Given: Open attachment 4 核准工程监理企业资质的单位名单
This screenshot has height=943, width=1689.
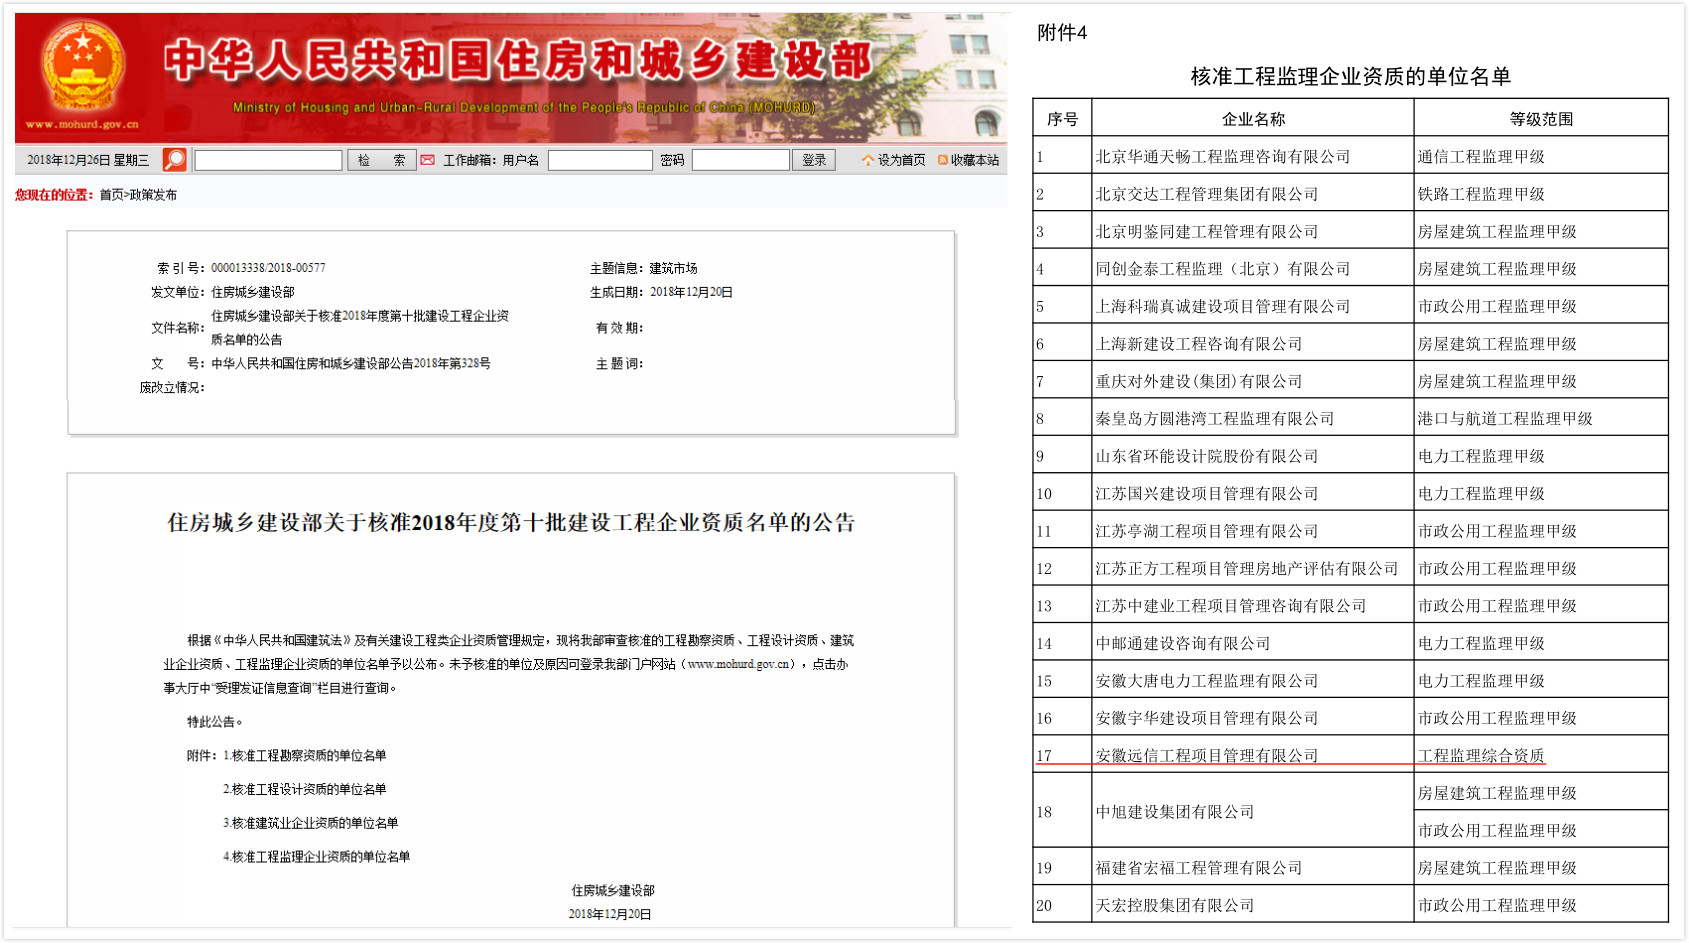Looking at the screenshot, I should (x=320, y=857).
